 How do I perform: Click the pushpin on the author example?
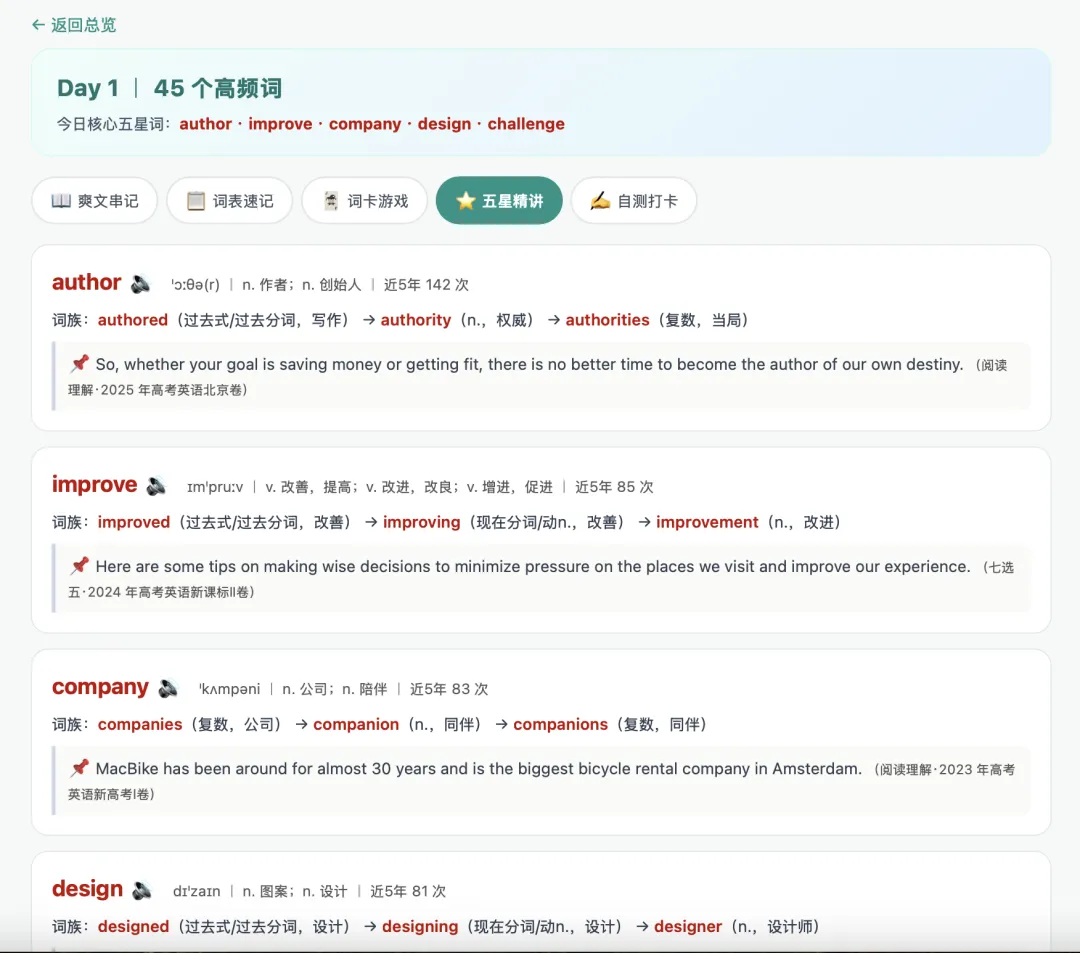pos(79,363)
